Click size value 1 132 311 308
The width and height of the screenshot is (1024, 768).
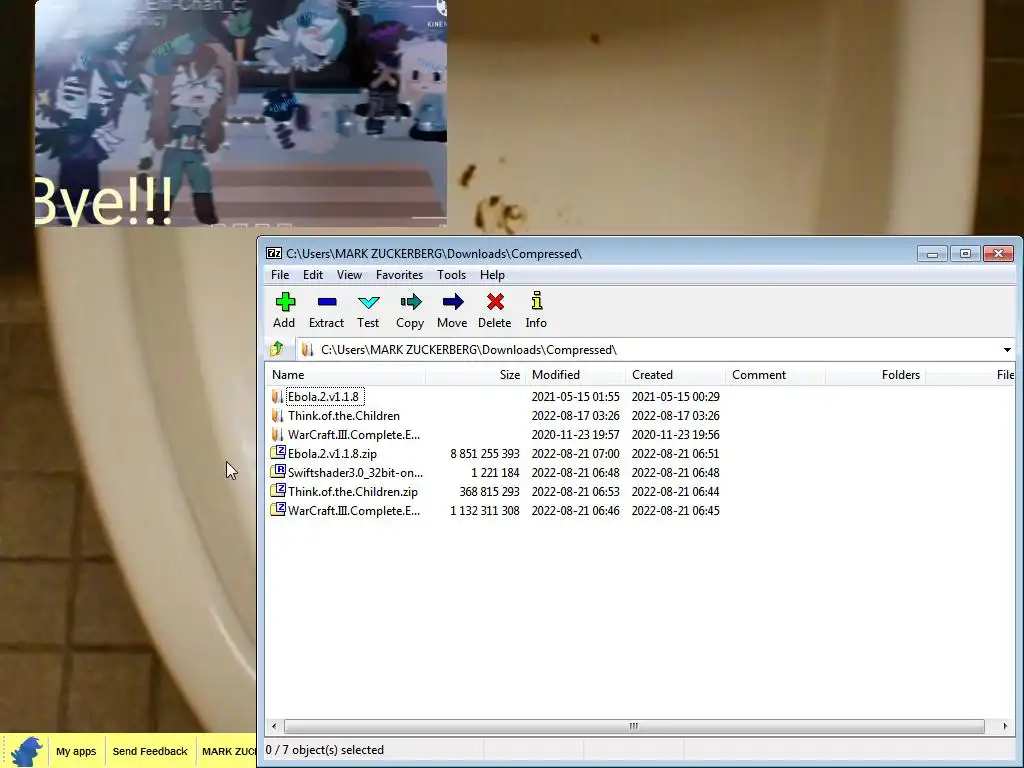pyautogui.click(x=485, y=510)
